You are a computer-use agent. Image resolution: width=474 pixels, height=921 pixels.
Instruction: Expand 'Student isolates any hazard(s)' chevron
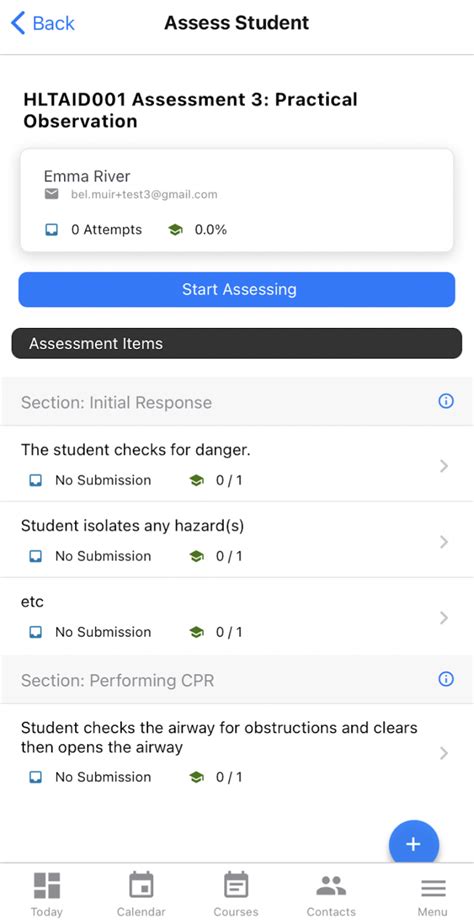[x=444, y=542]
